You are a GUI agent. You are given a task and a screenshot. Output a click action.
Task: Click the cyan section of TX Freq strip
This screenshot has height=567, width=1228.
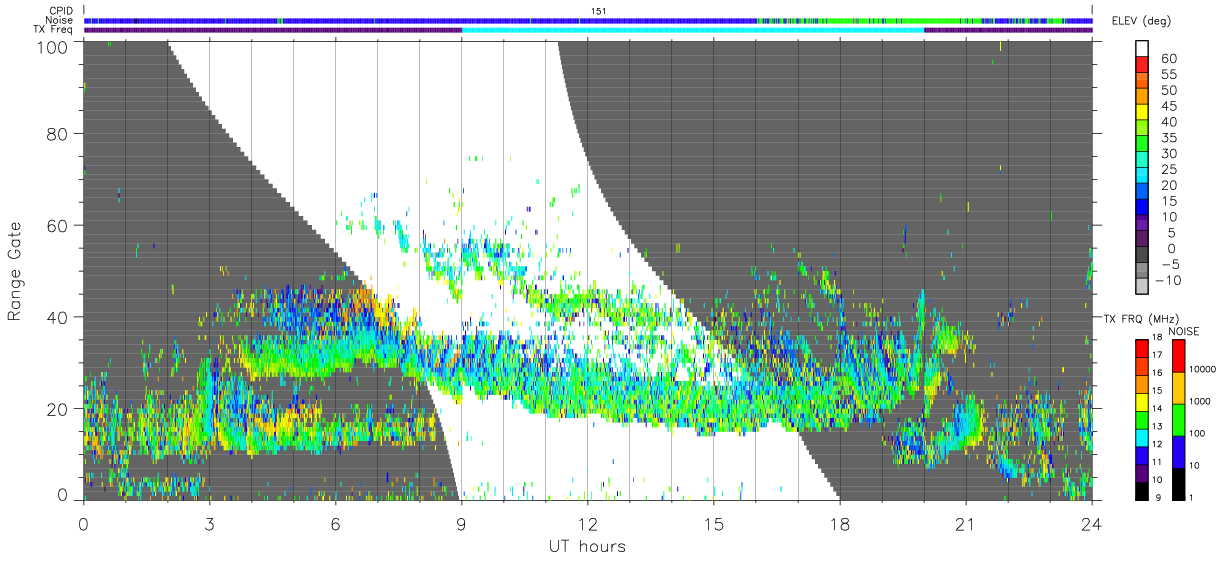(x=693, y=29)
